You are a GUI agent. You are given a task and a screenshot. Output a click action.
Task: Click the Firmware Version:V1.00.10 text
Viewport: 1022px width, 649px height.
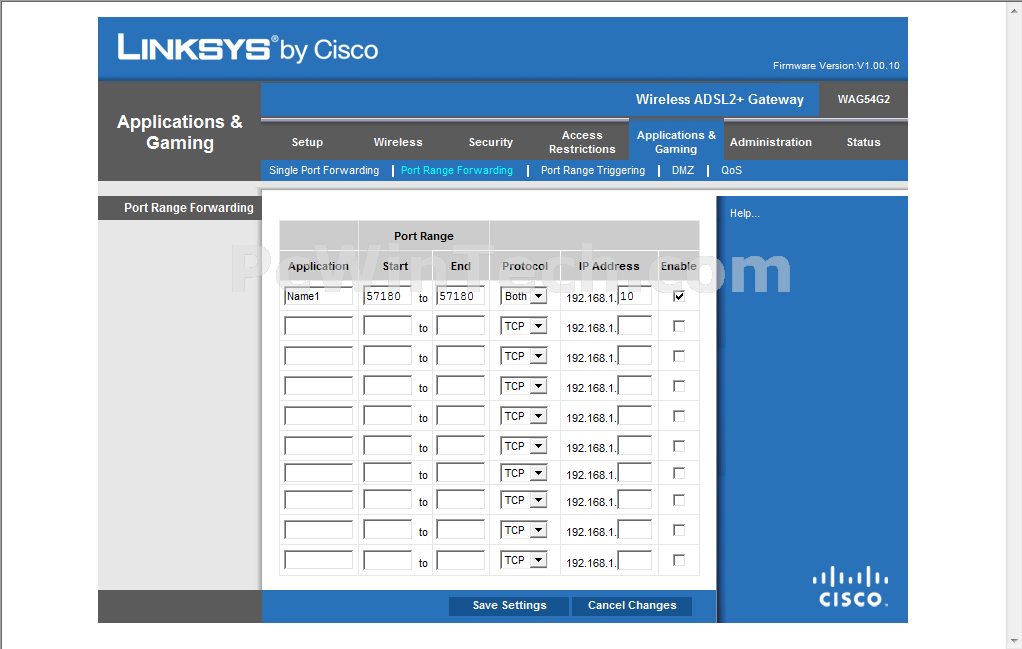tap(836, 65)
